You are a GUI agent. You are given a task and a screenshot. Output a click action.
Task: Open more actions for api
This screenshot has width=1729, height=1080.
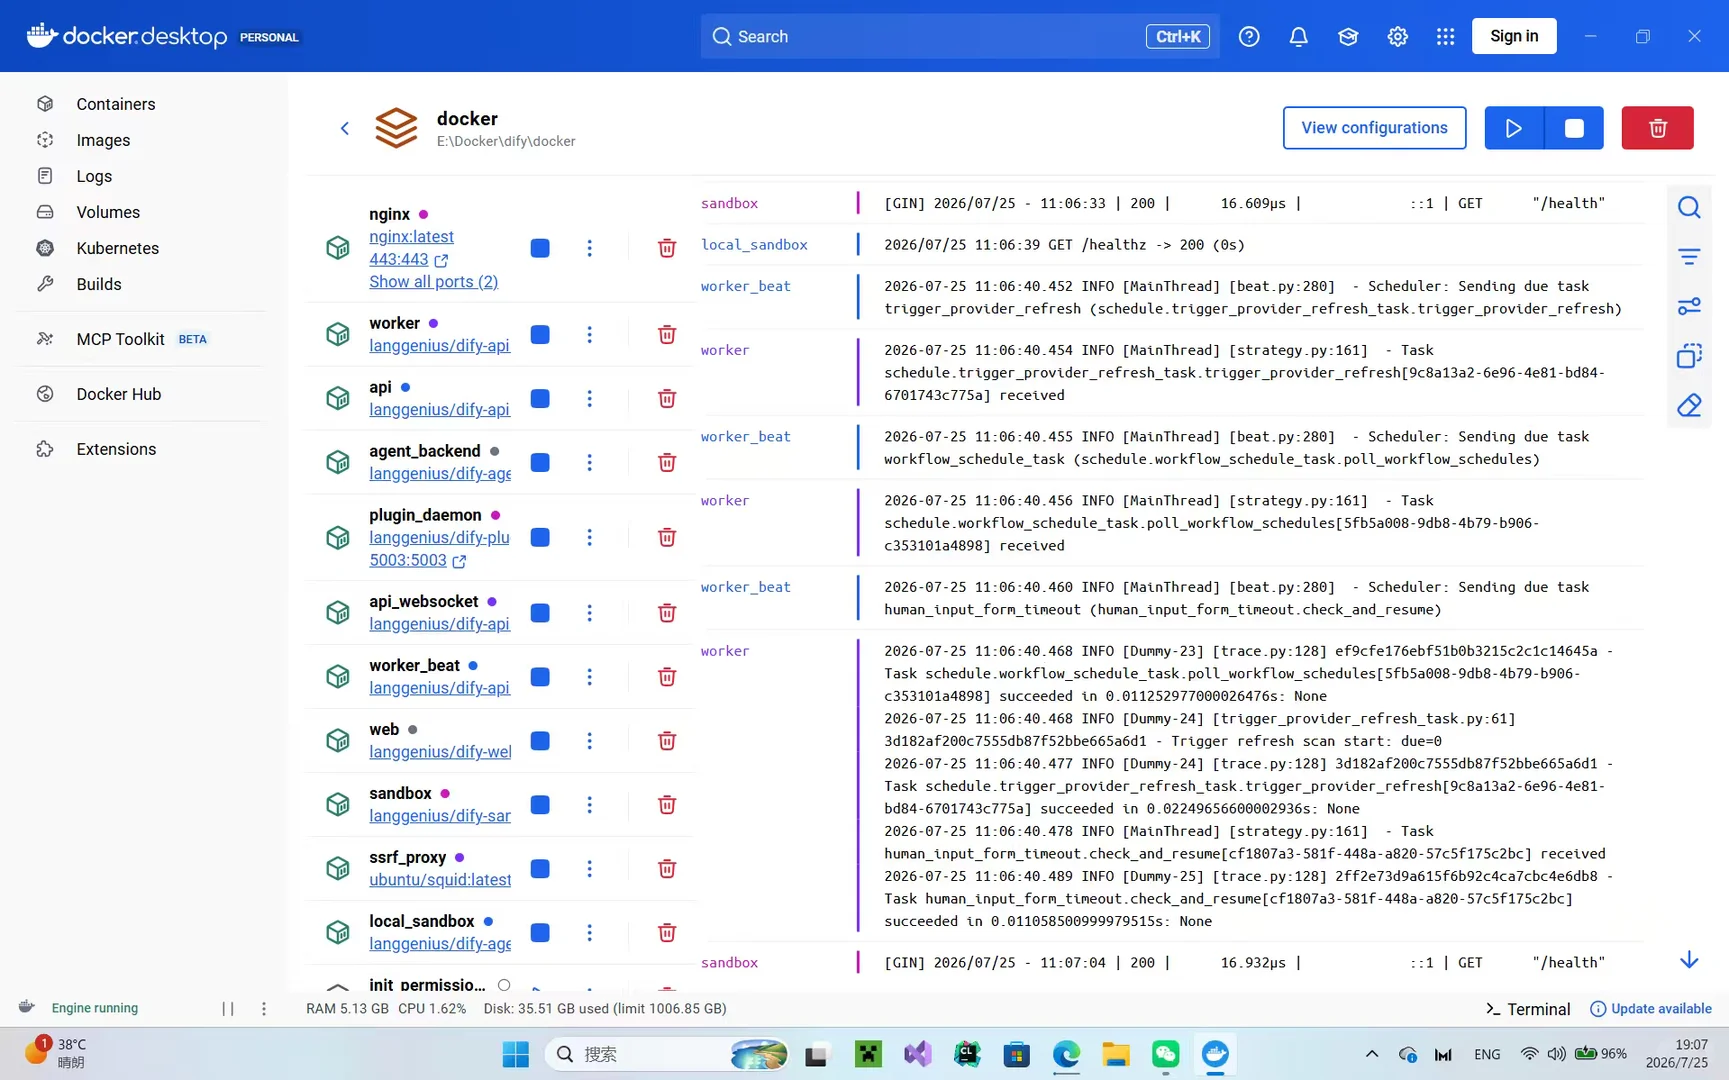pyautogui.click(x=590, y=399)
